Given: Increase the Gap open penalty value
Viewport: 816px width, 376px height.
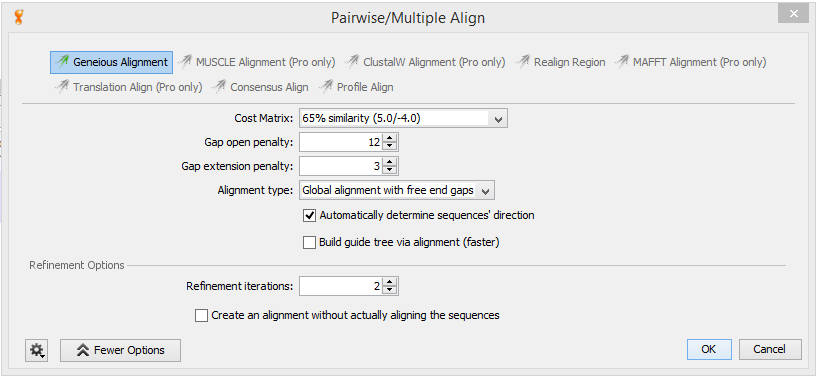Looking at the screenshot, I should (x=390, y=138).
